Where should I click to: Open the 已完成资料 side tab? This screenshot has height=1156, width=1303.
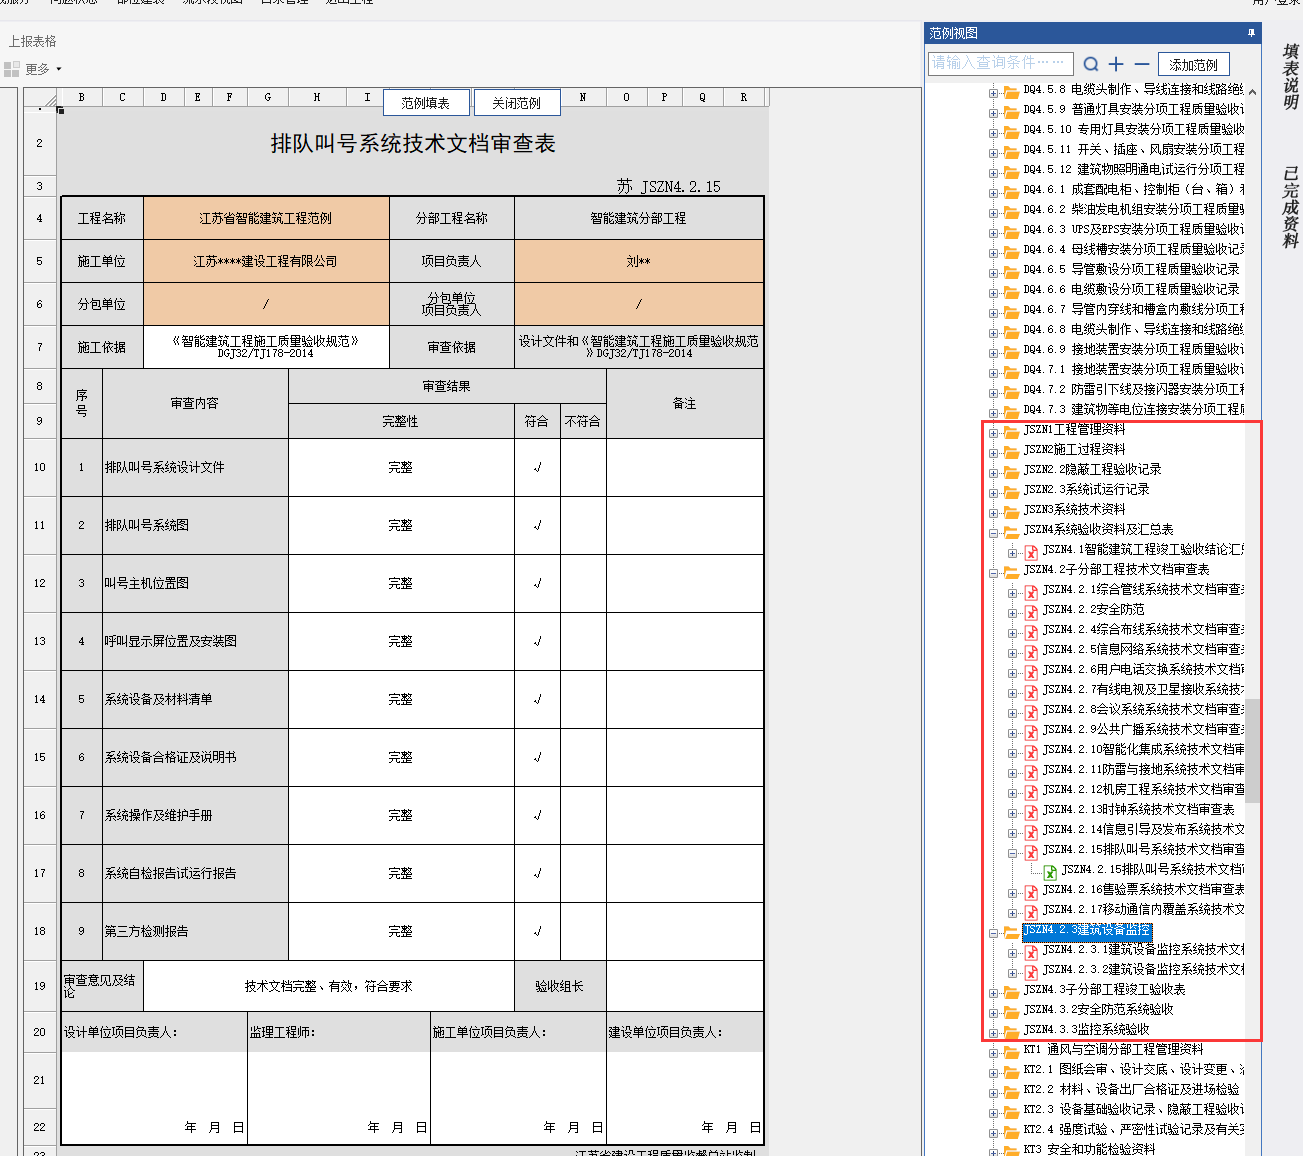pos(1291,207)
